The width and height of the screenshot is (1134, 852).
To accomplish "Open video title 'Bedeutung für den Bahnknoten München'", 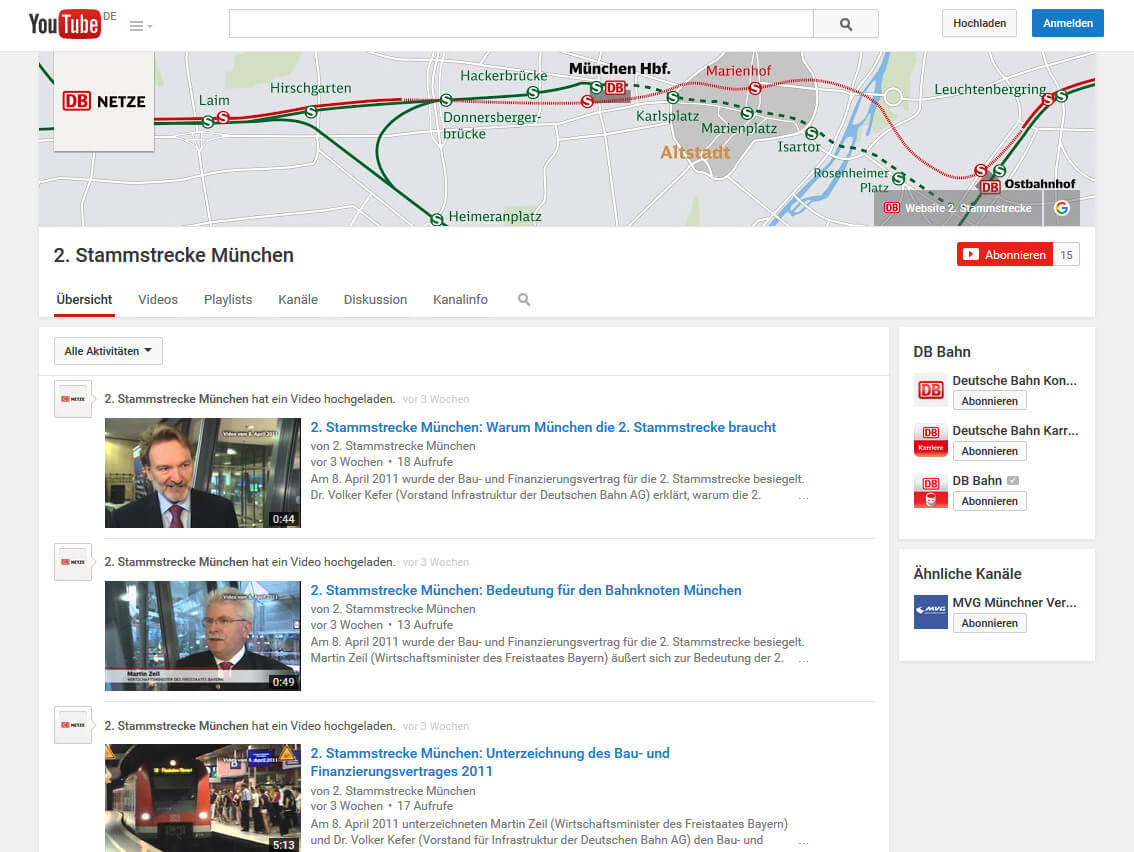I will (x=526, y=590).
